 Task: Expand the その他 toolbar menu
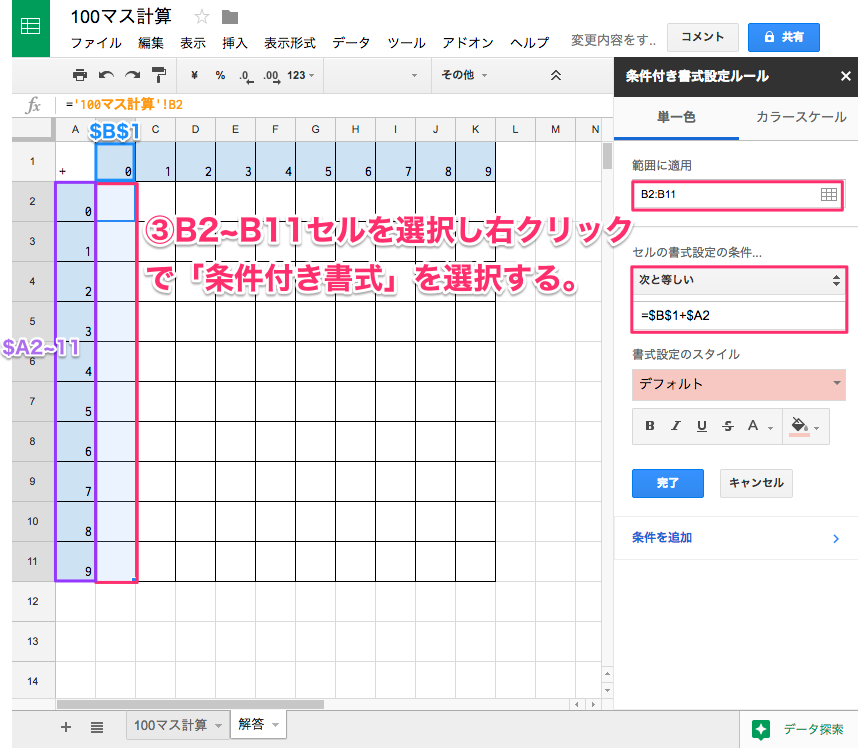464,75
